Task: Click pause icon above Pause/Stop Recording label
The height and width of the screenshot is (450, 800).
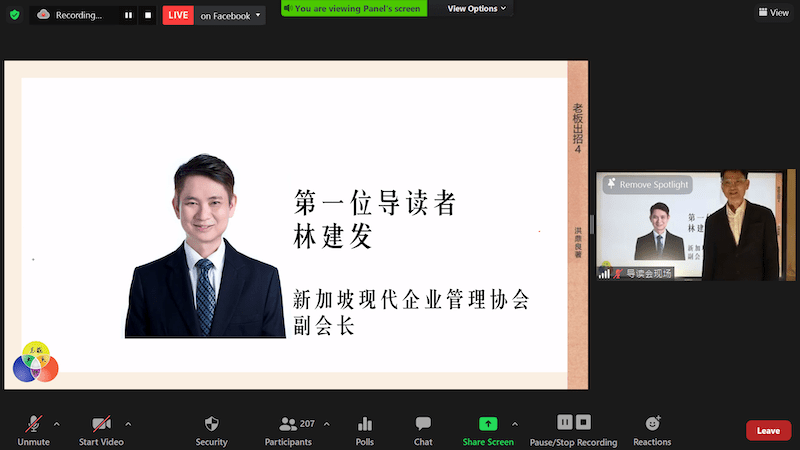Action: 564,422
